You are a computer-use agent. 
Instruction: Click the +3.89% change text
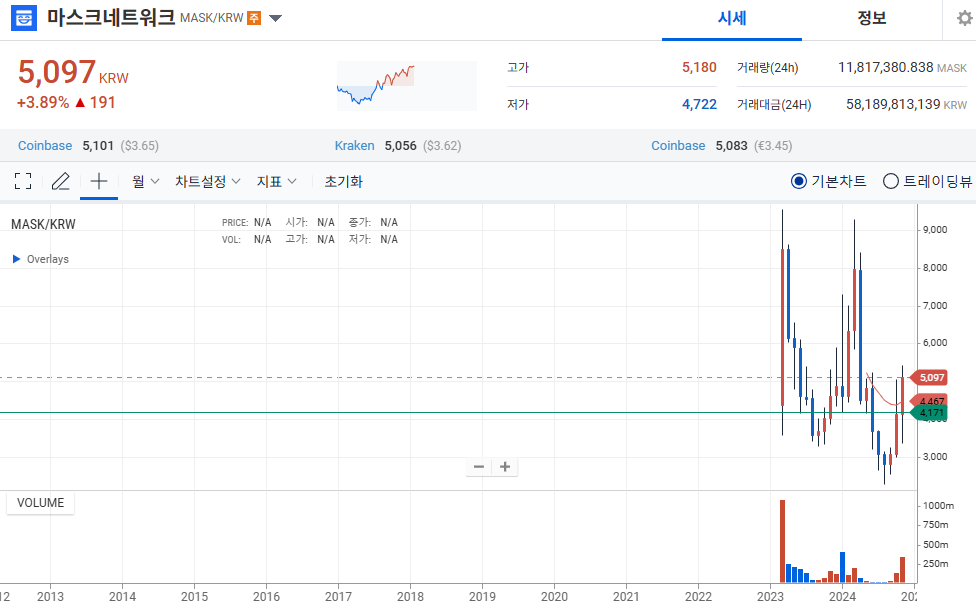pyautogui.click(x=43, y=102)
